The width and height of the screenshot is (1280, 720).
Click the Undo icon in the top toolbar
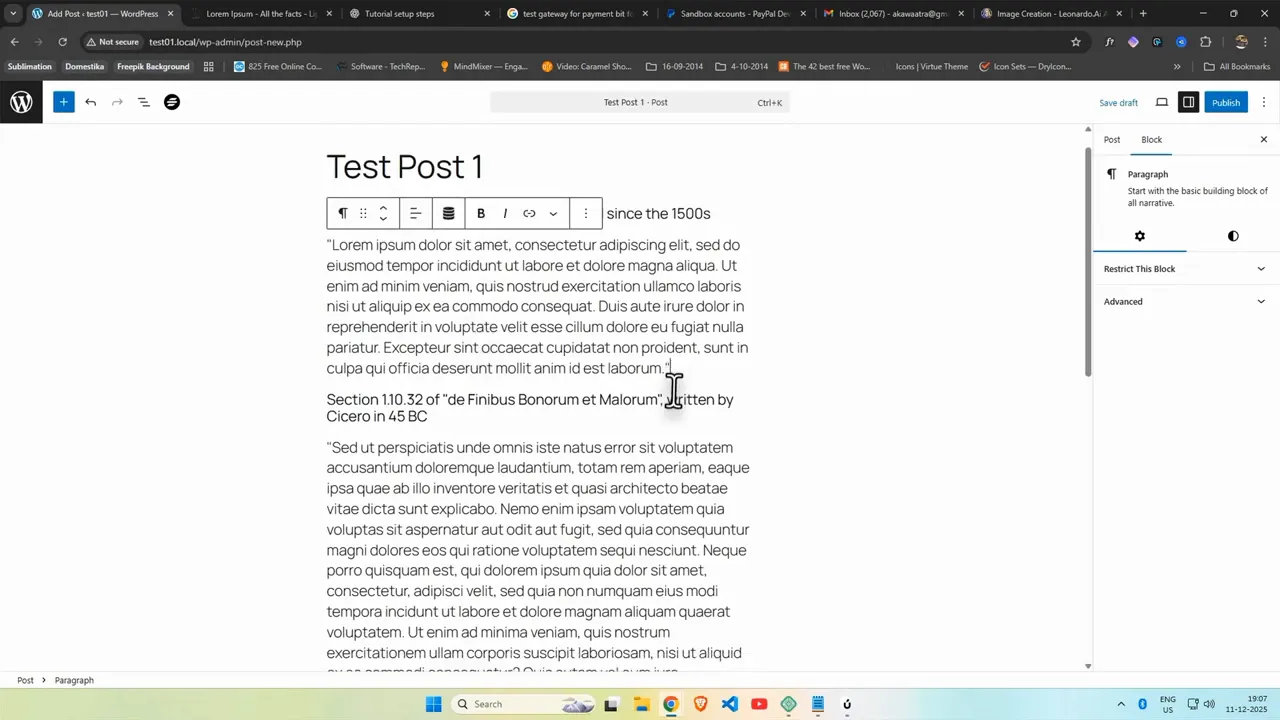point(90,102)
